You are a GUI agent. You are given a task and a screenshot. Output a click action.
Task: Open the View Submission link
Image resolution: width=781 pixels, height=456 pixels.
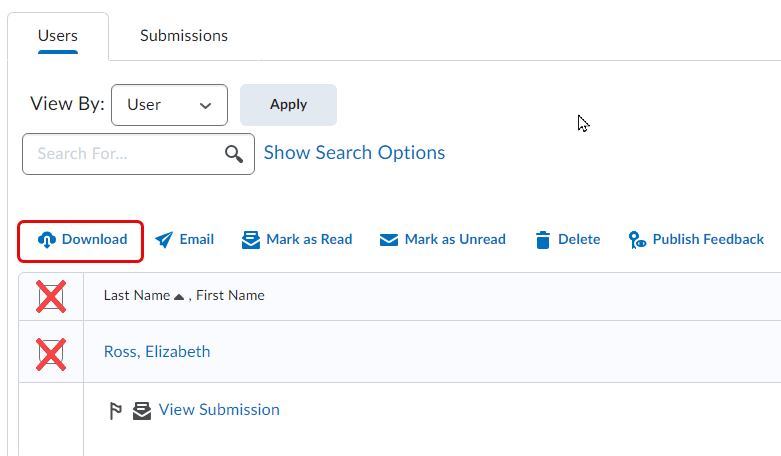point(219,410)
